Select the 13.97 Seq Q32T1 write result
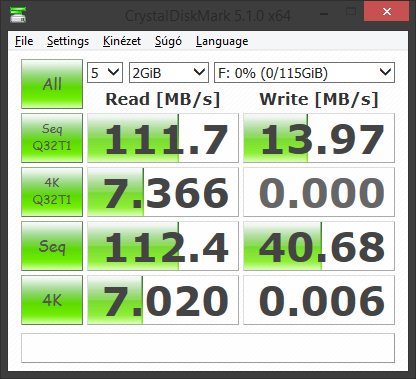The image size is (416, 379). [x=319, y=138]
